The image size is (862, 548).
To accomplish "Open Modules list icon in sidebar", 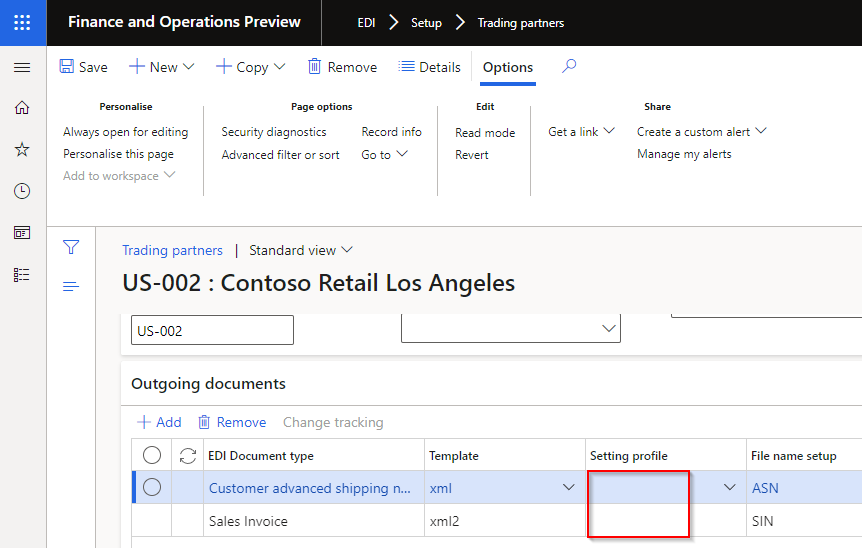I will pos(22,274).
